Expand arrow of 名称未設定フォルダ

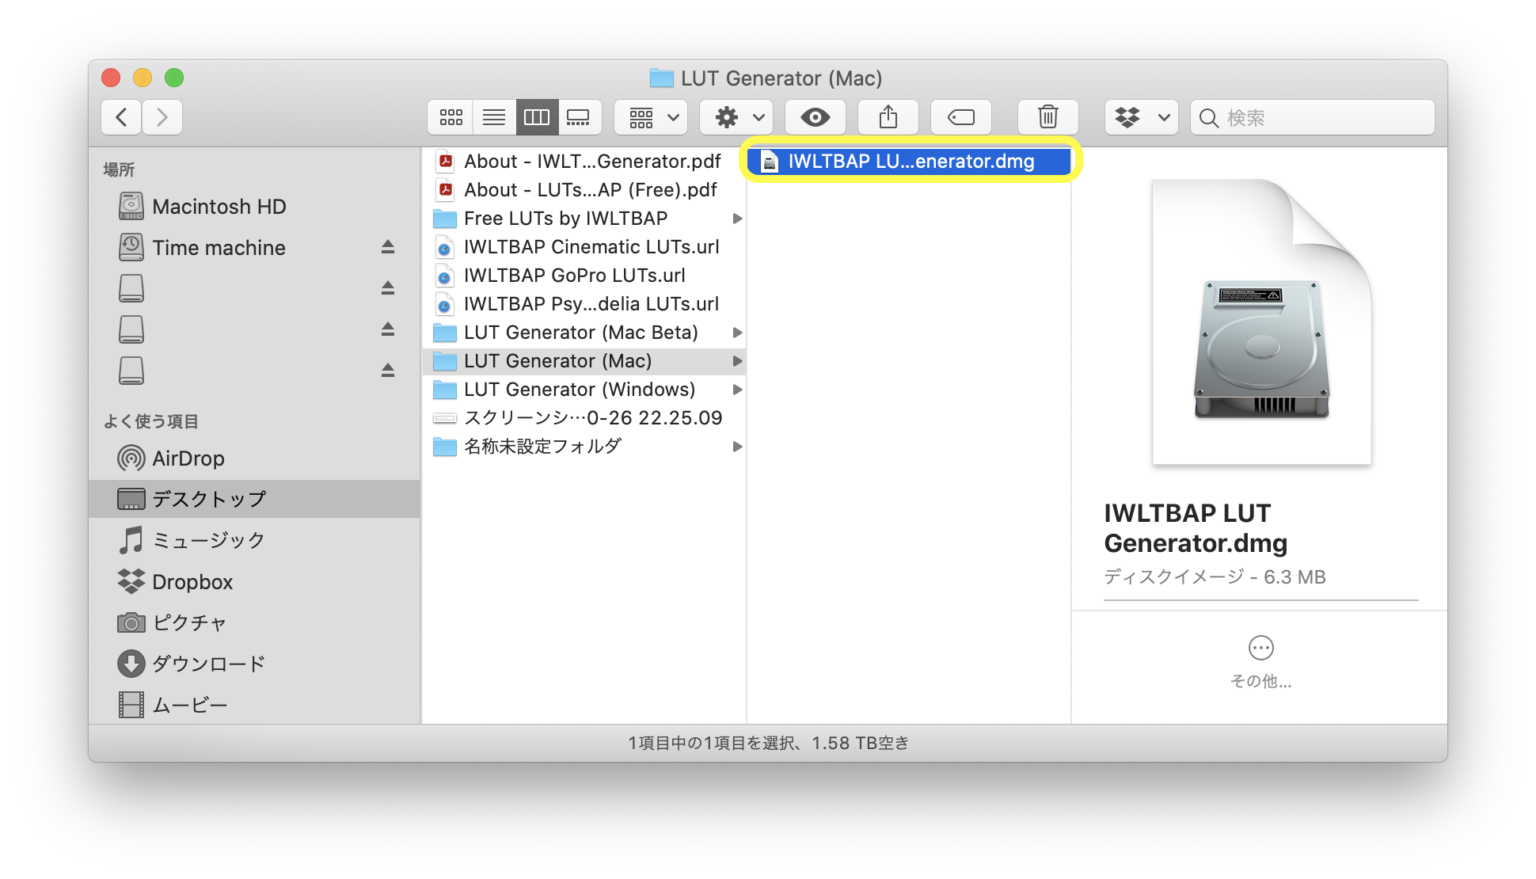coord(737,446)
